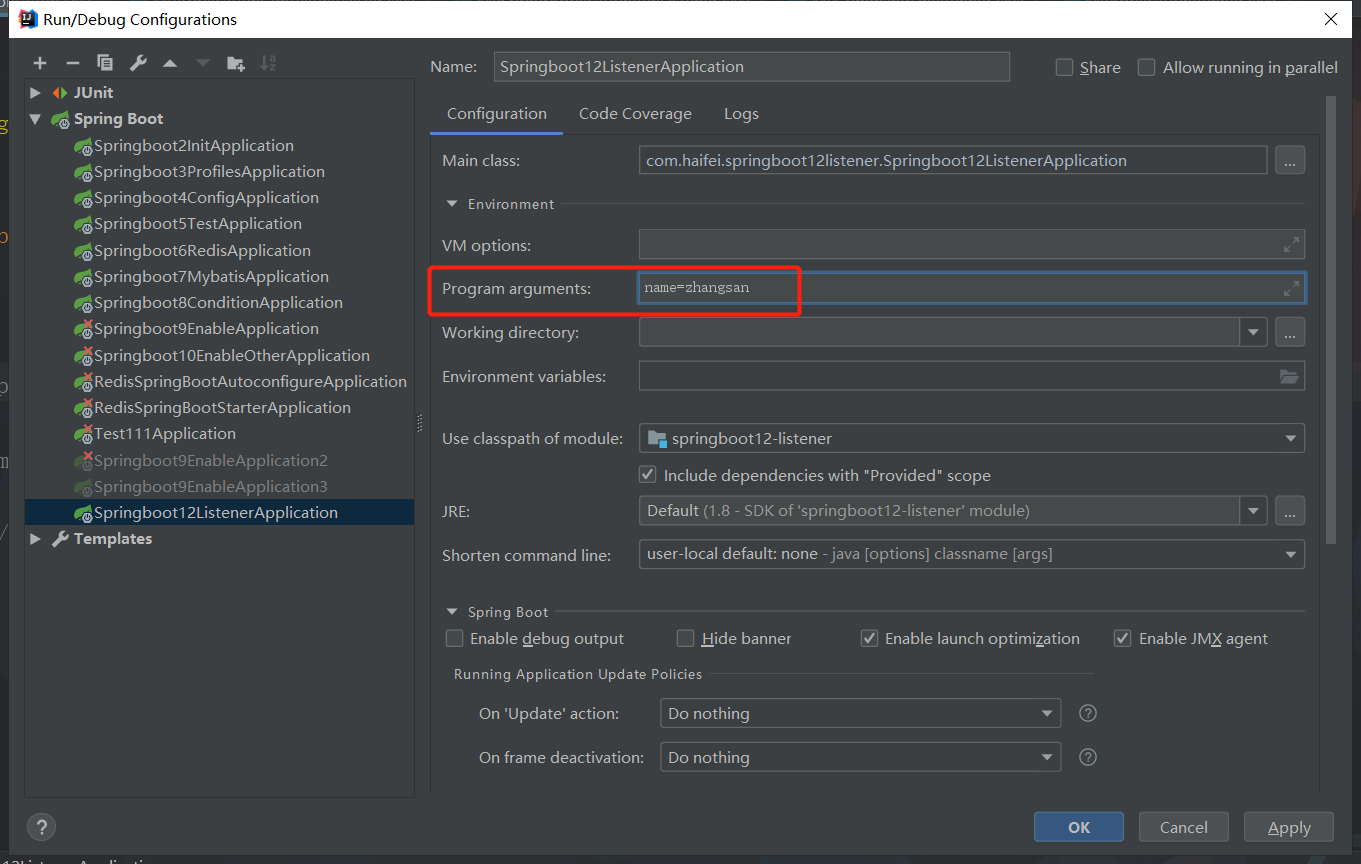Click the VM options field
Image resolution: width=1361 pixels, height=864 pixels.
972,245
